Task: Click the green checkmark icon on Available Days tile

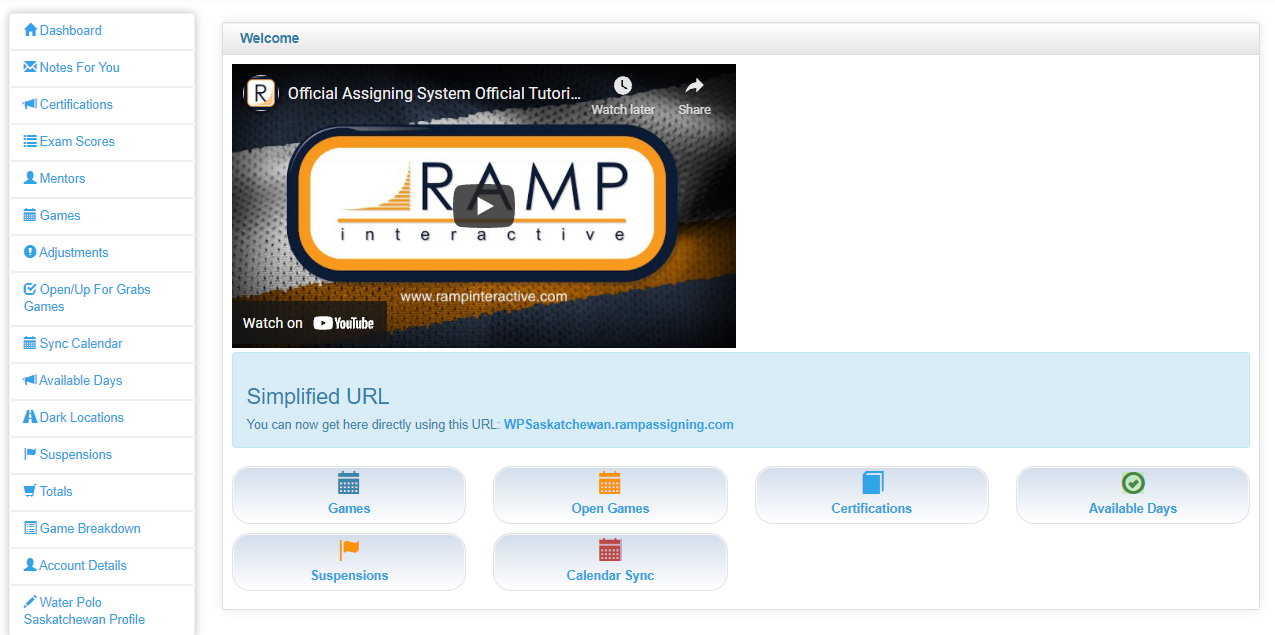Action: click(1133, 483)
